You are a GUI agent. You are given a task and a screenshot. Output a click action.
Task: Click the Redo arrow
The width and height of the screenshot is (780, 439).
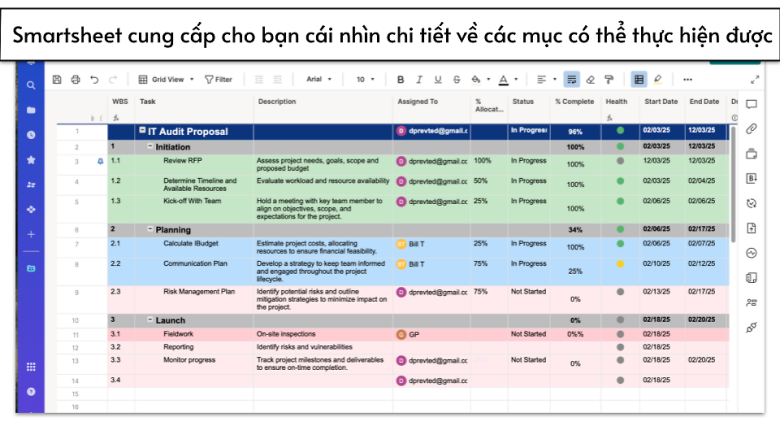coord(113,80)
